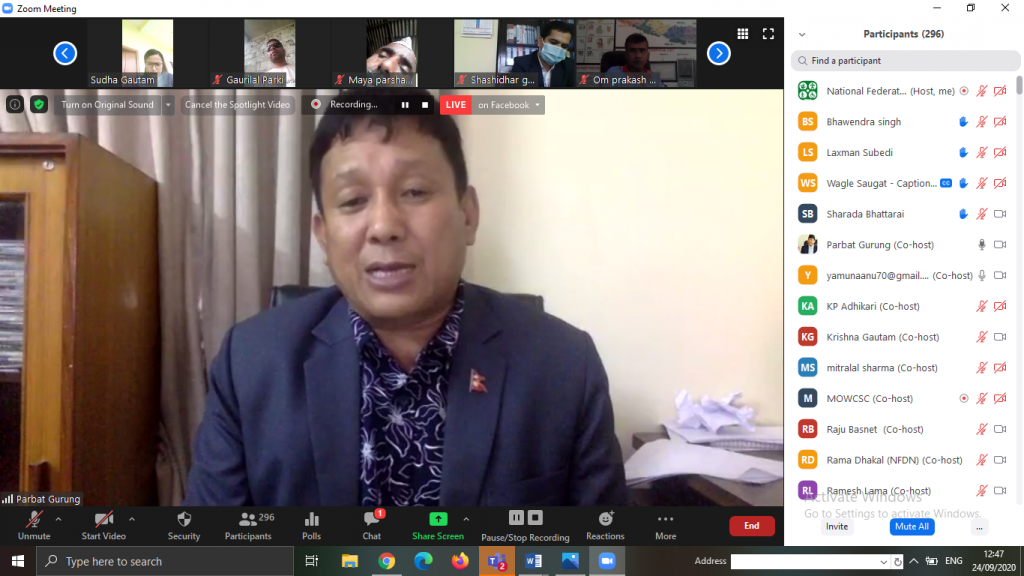Open the More menu in toolbar

[x=665, y=525]
